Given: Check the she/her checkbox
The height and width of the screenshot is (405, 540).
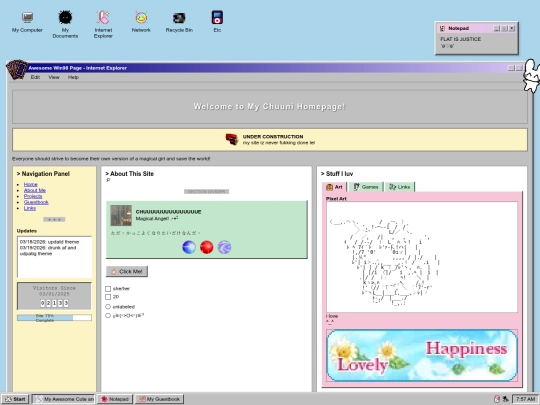Looking at the screenshot, I should 108,289.
